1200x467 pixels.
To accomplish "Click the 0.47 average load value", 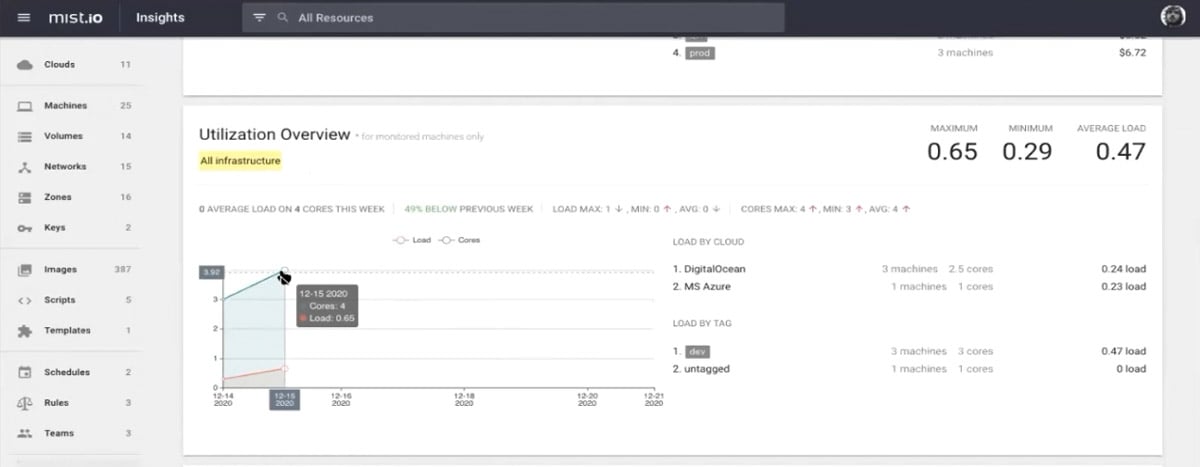I will click(1120, 152).
